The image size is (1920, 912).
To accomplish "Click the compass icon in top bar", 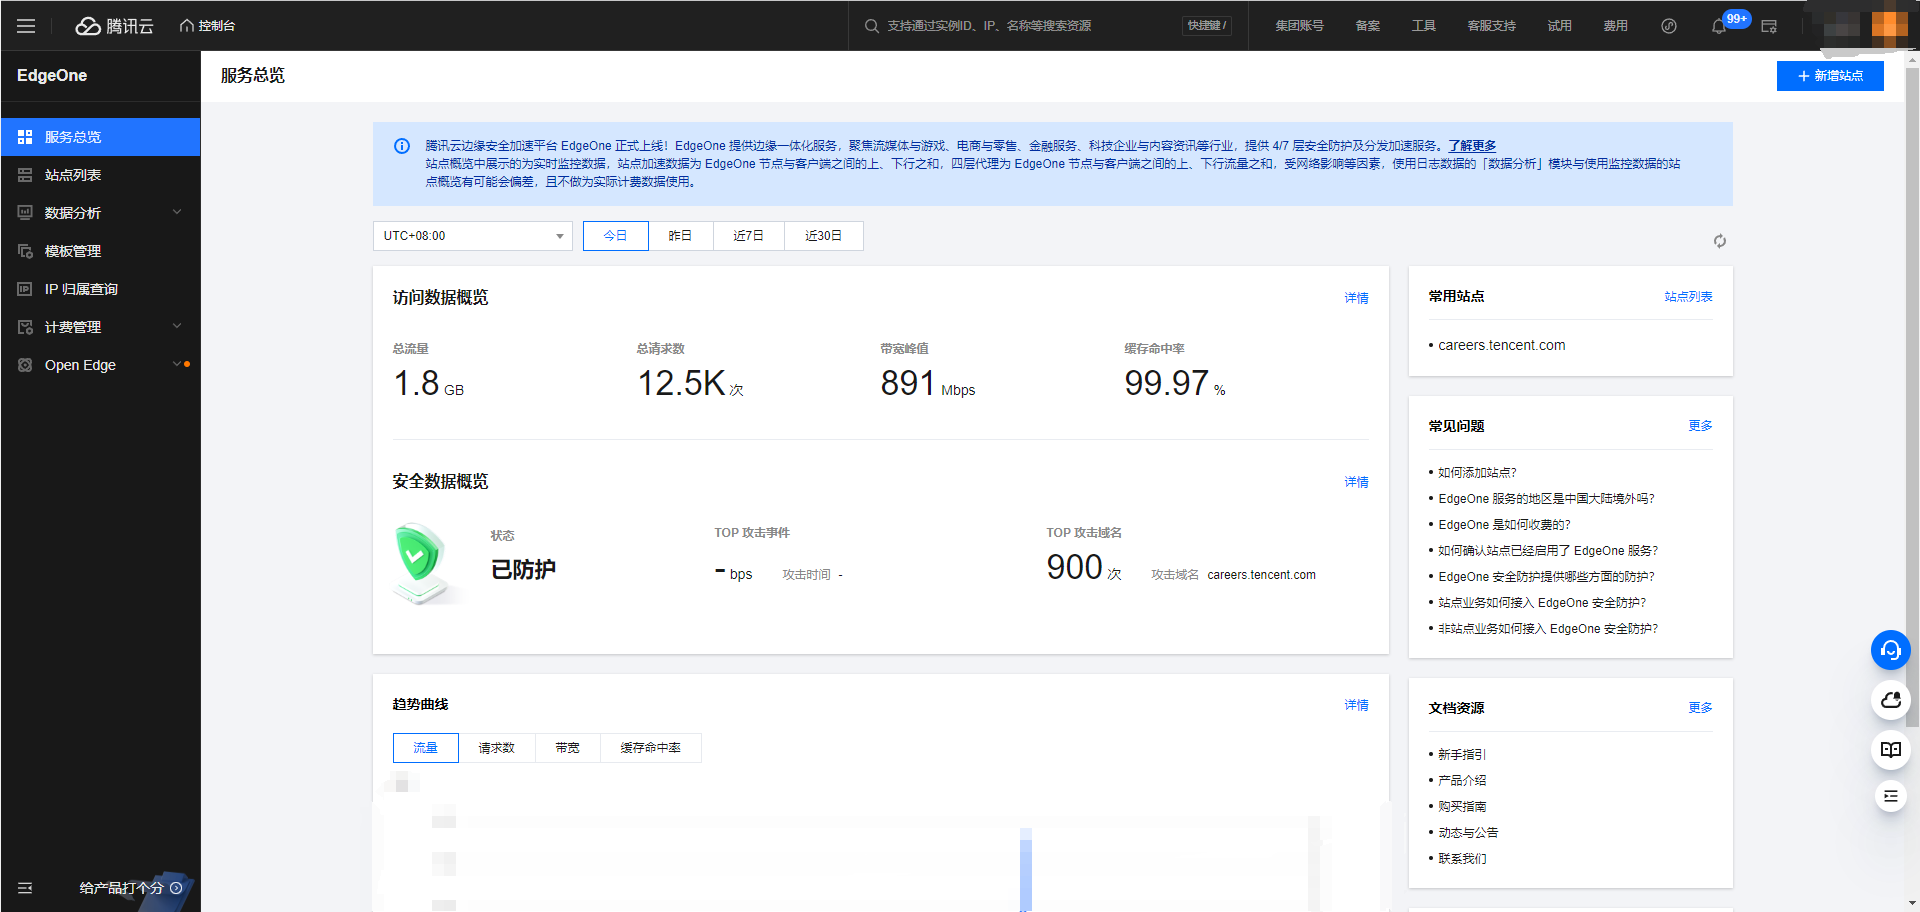I will point(1669,26).
